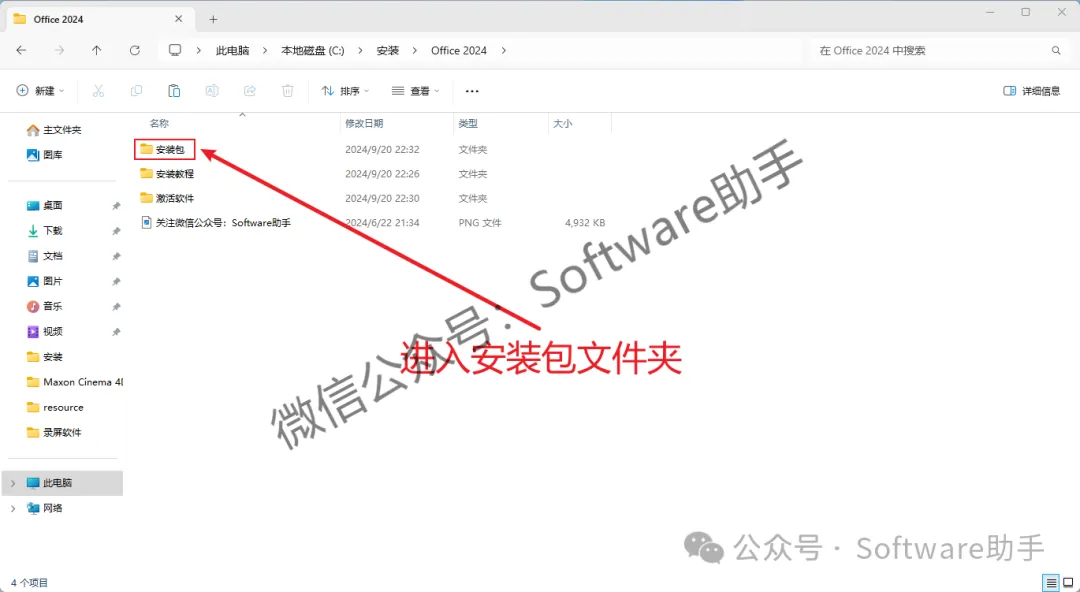This screenshot has height=592, width=1080.
Task: Click the Rename icon in toolbar
Action: tap(212, 91)
